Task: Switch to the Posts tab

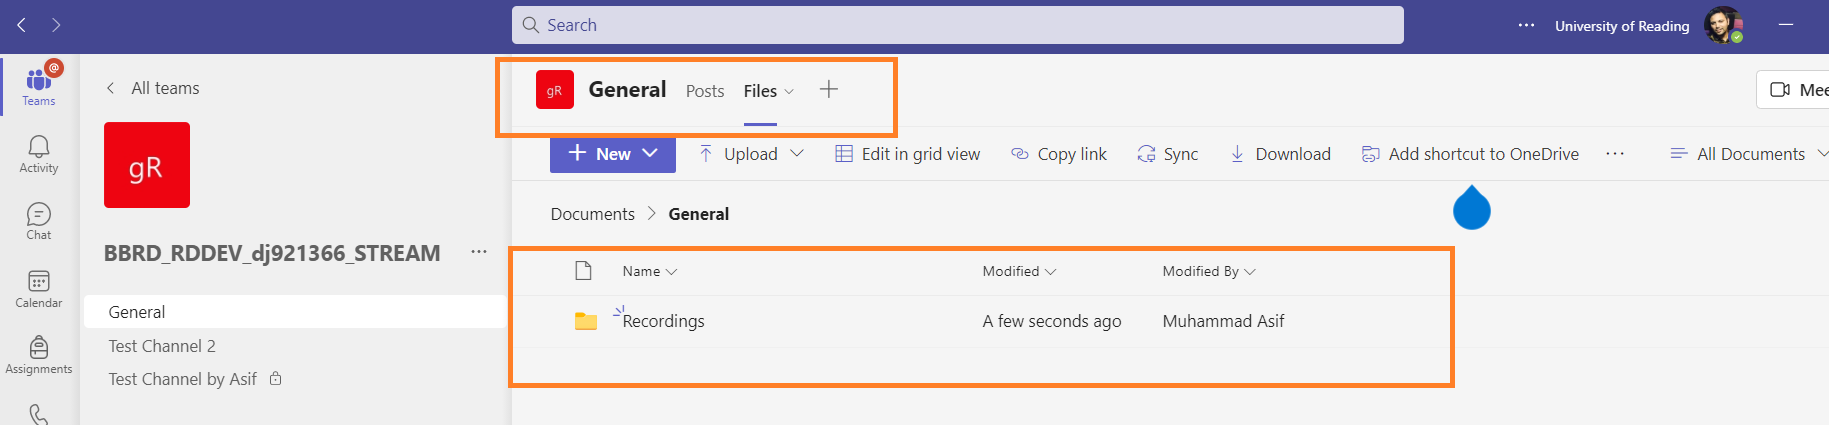Action: click(x=705, y=91)
